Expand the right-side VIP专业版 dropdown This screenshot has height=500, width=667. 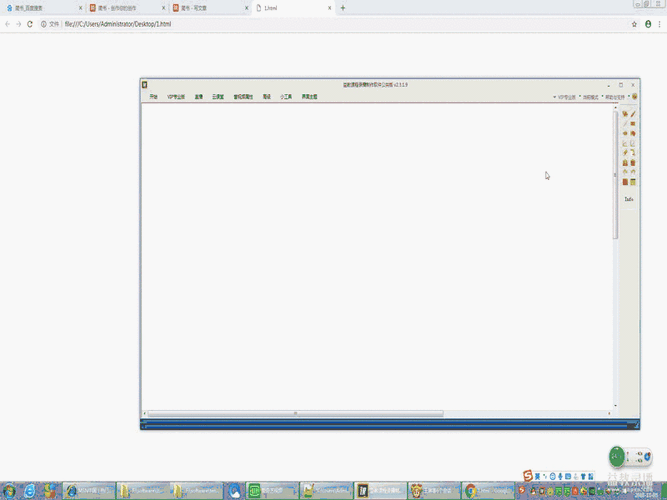565,97
